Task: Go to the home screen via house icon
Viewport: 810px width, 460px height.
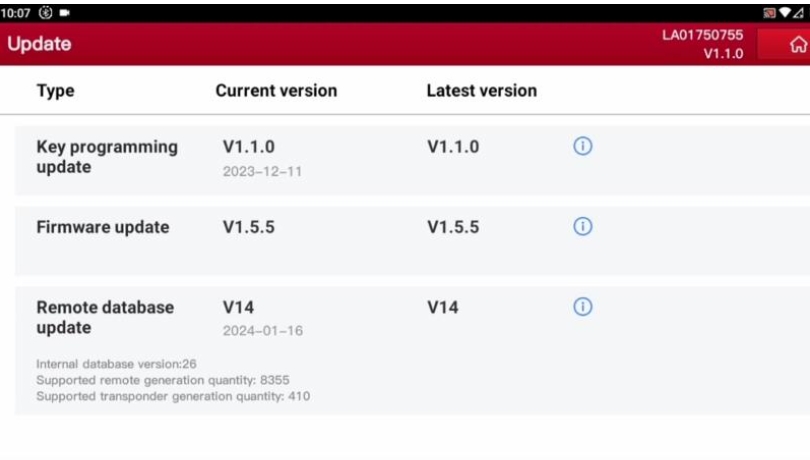Action: [x=798, y=44]
